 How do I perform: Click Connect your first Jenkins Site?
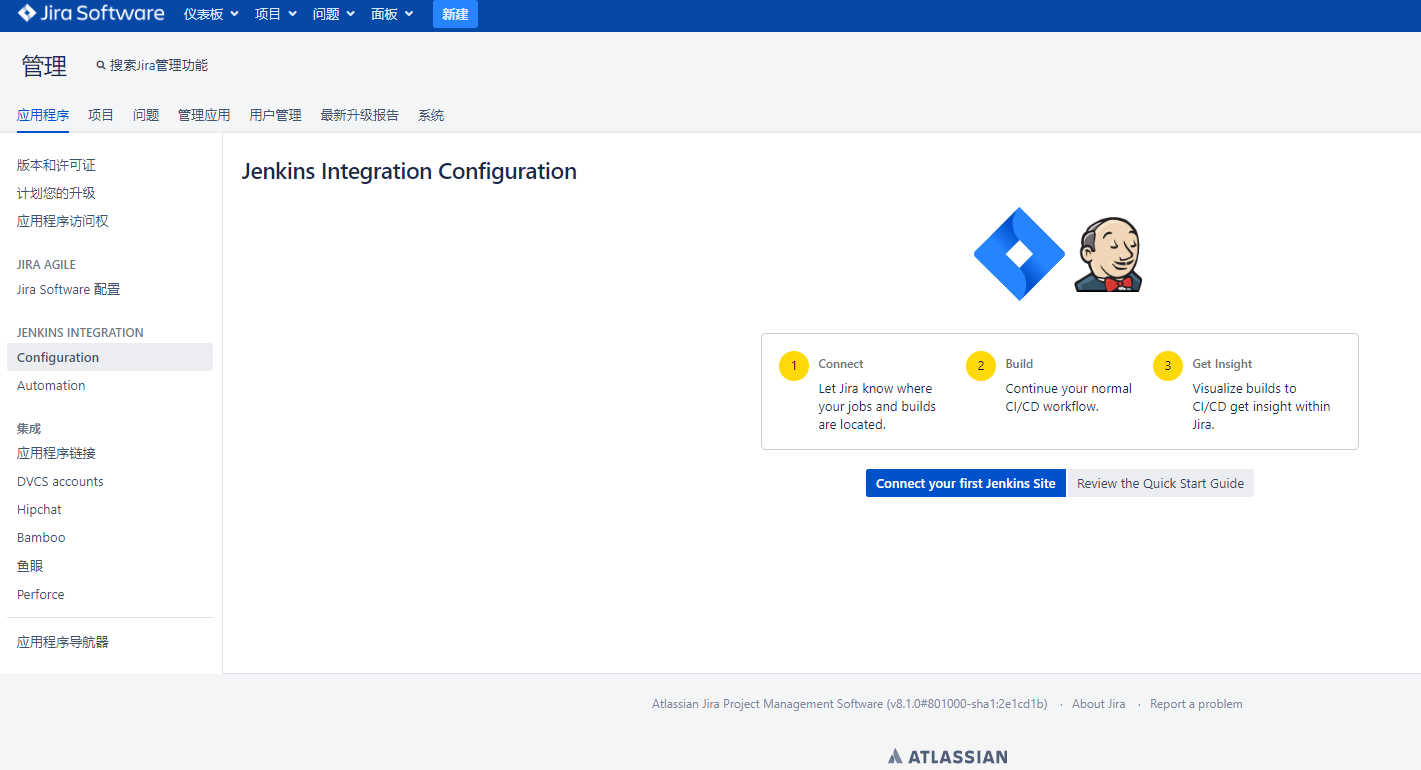966,483
